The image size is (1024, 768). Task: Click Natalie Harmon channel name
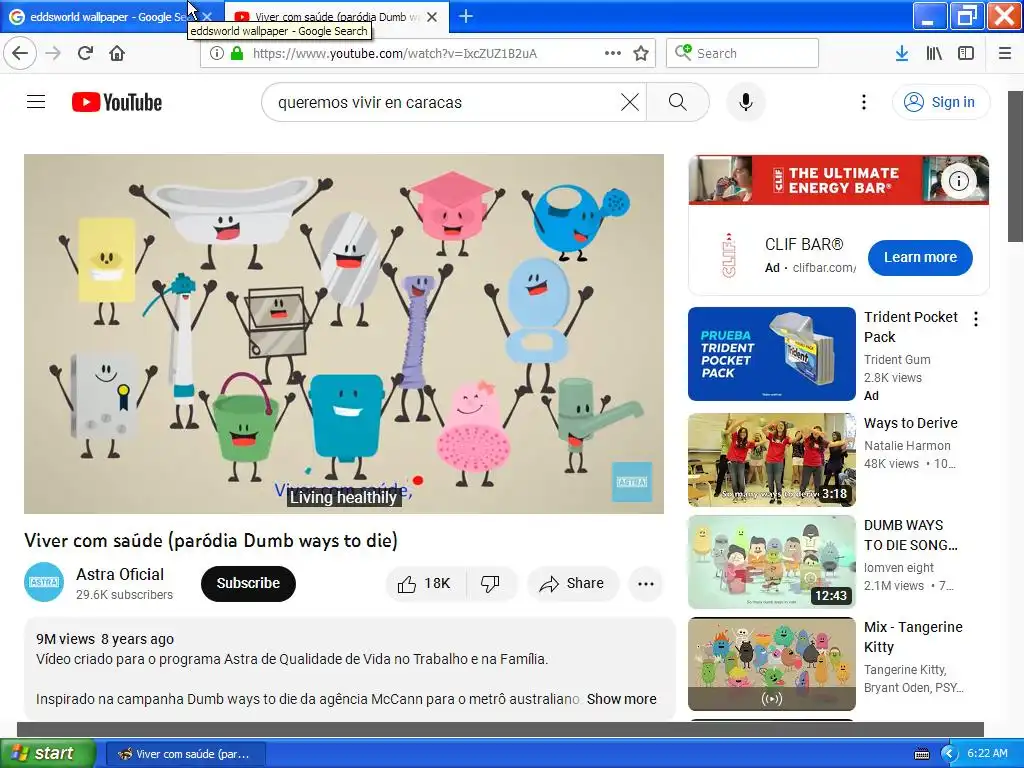tap(907, 445)
